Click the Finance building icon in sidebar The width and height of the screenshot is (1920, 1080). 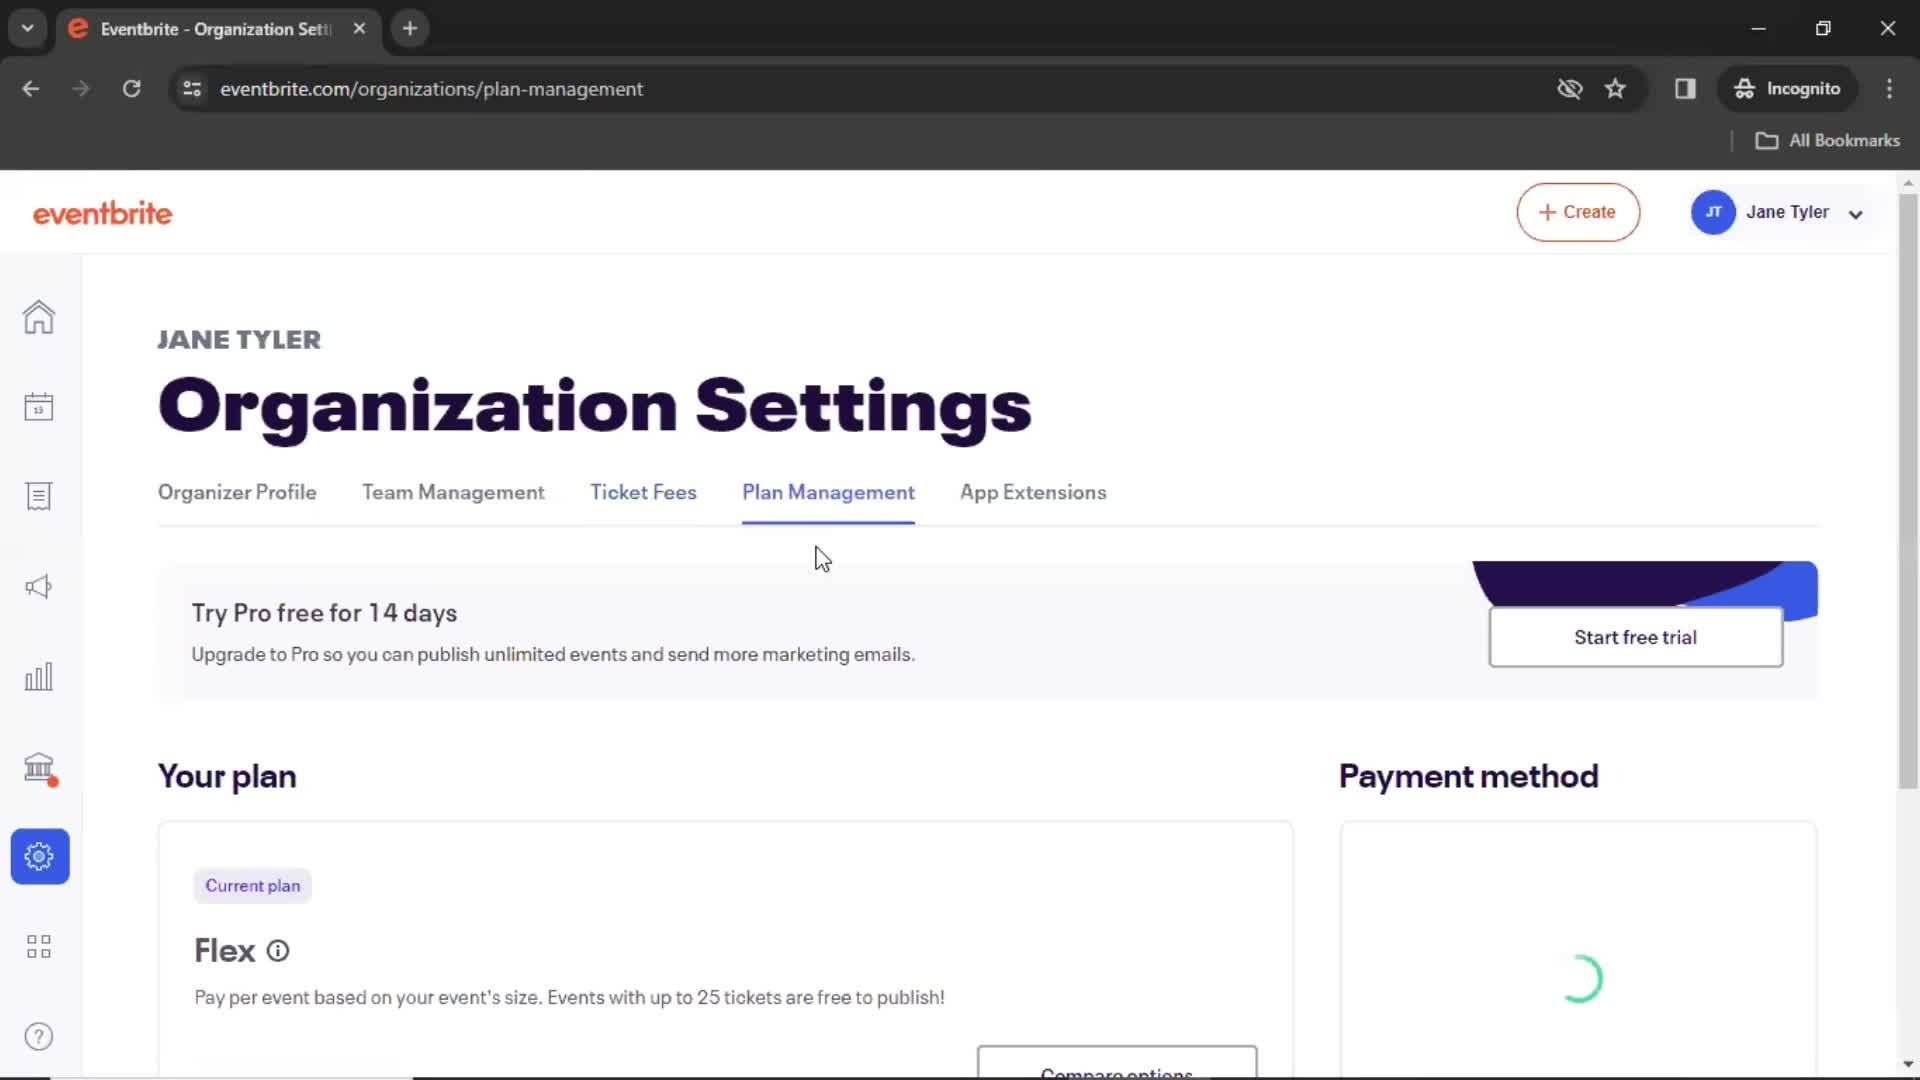point(38,766)
